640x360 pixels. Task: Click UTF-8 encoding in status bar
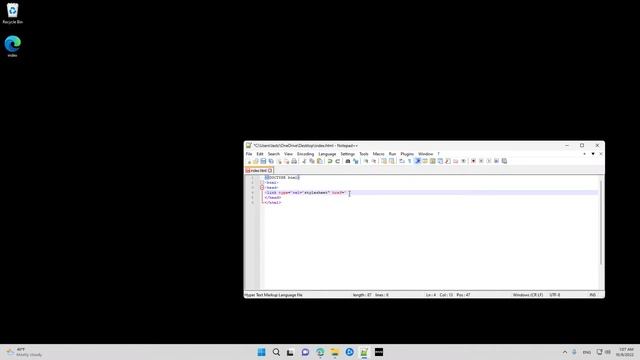coord(555,295)
